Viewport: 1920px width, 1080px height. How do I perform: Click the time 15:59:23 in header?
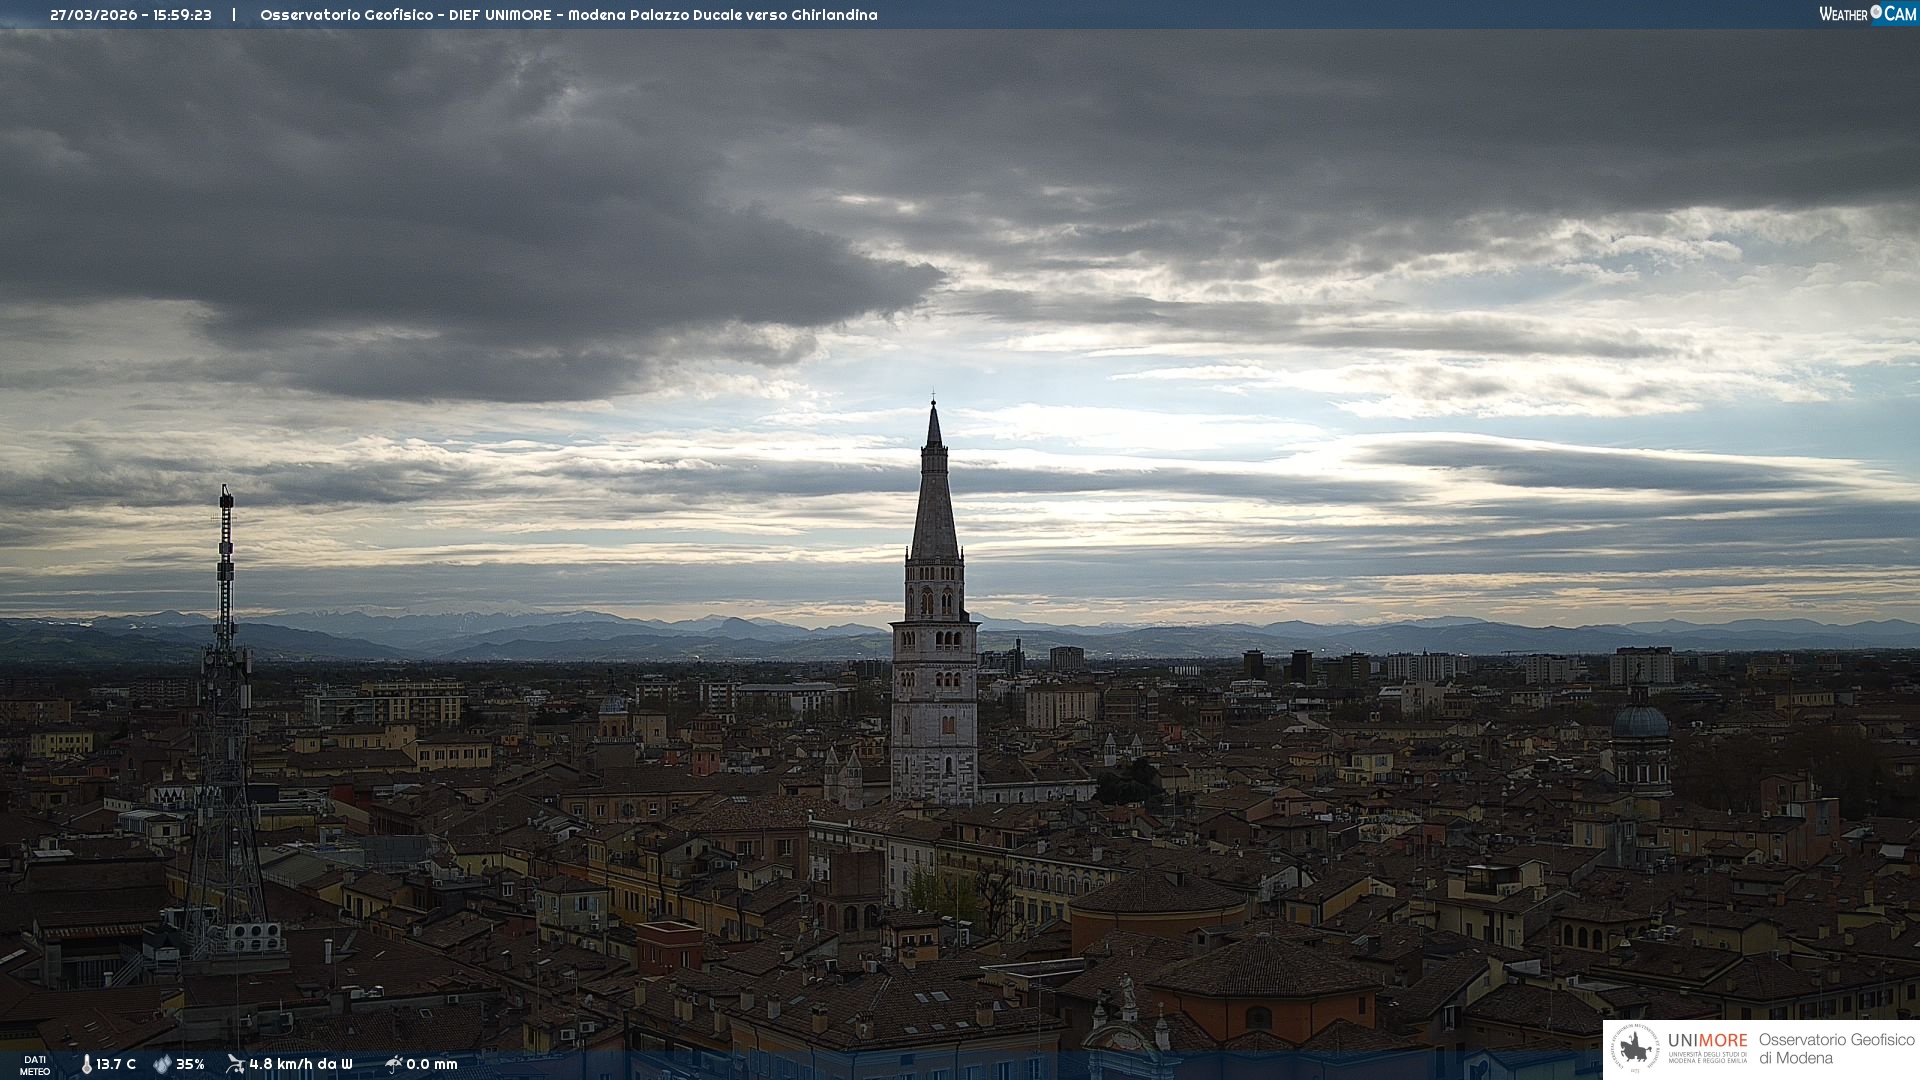182,15
